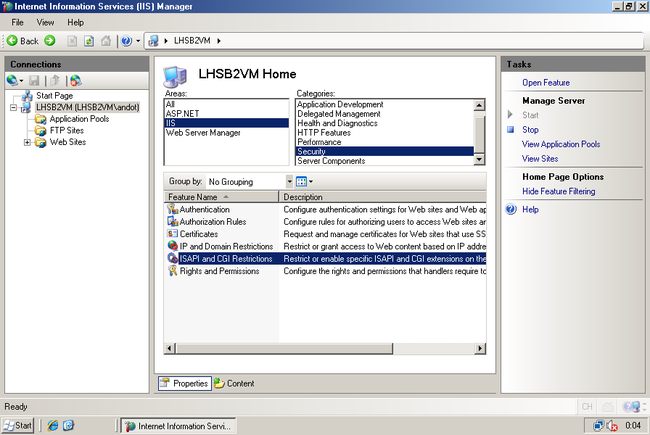Open the dropdown arrow beside toolbar Help icon
Image resolution: width=650 pixels, height=435 pixels.
(138, 41)
